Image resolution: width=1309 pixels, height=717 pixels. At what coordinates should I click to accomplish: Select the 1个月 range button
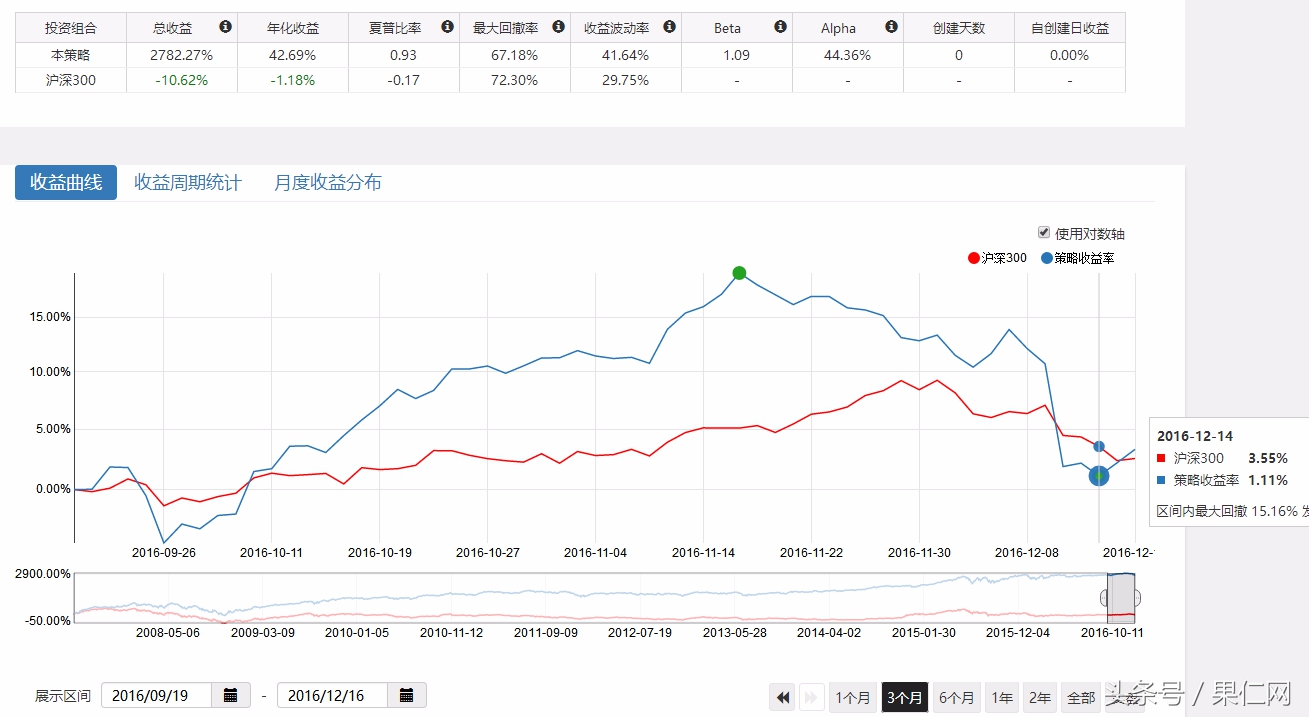(853, 697)
